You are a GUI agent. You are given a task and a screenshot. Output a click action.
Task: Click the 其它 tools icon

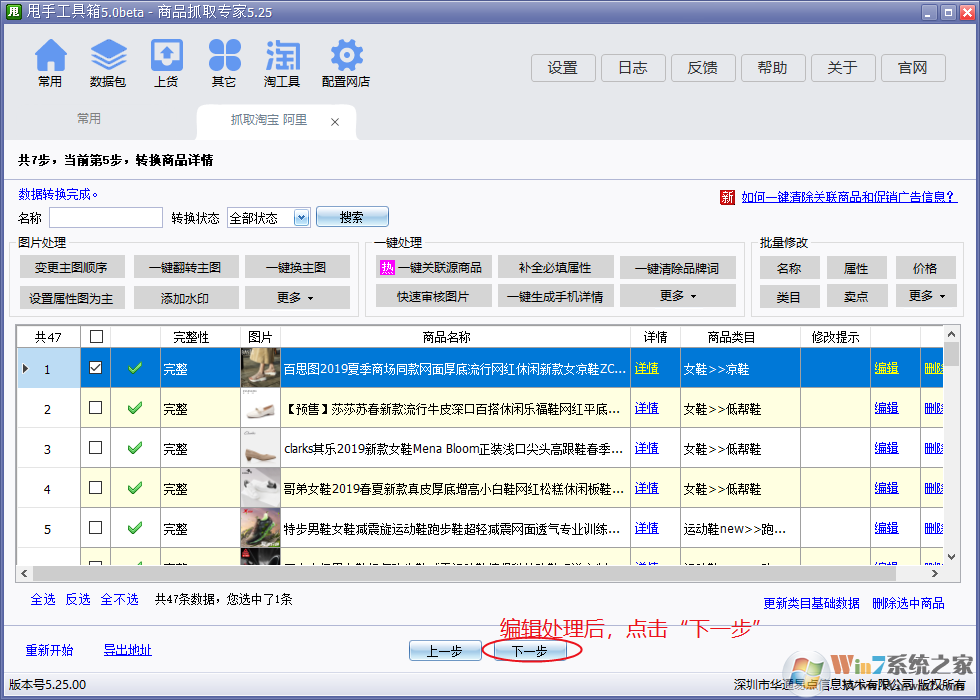[x=224, y=61]
